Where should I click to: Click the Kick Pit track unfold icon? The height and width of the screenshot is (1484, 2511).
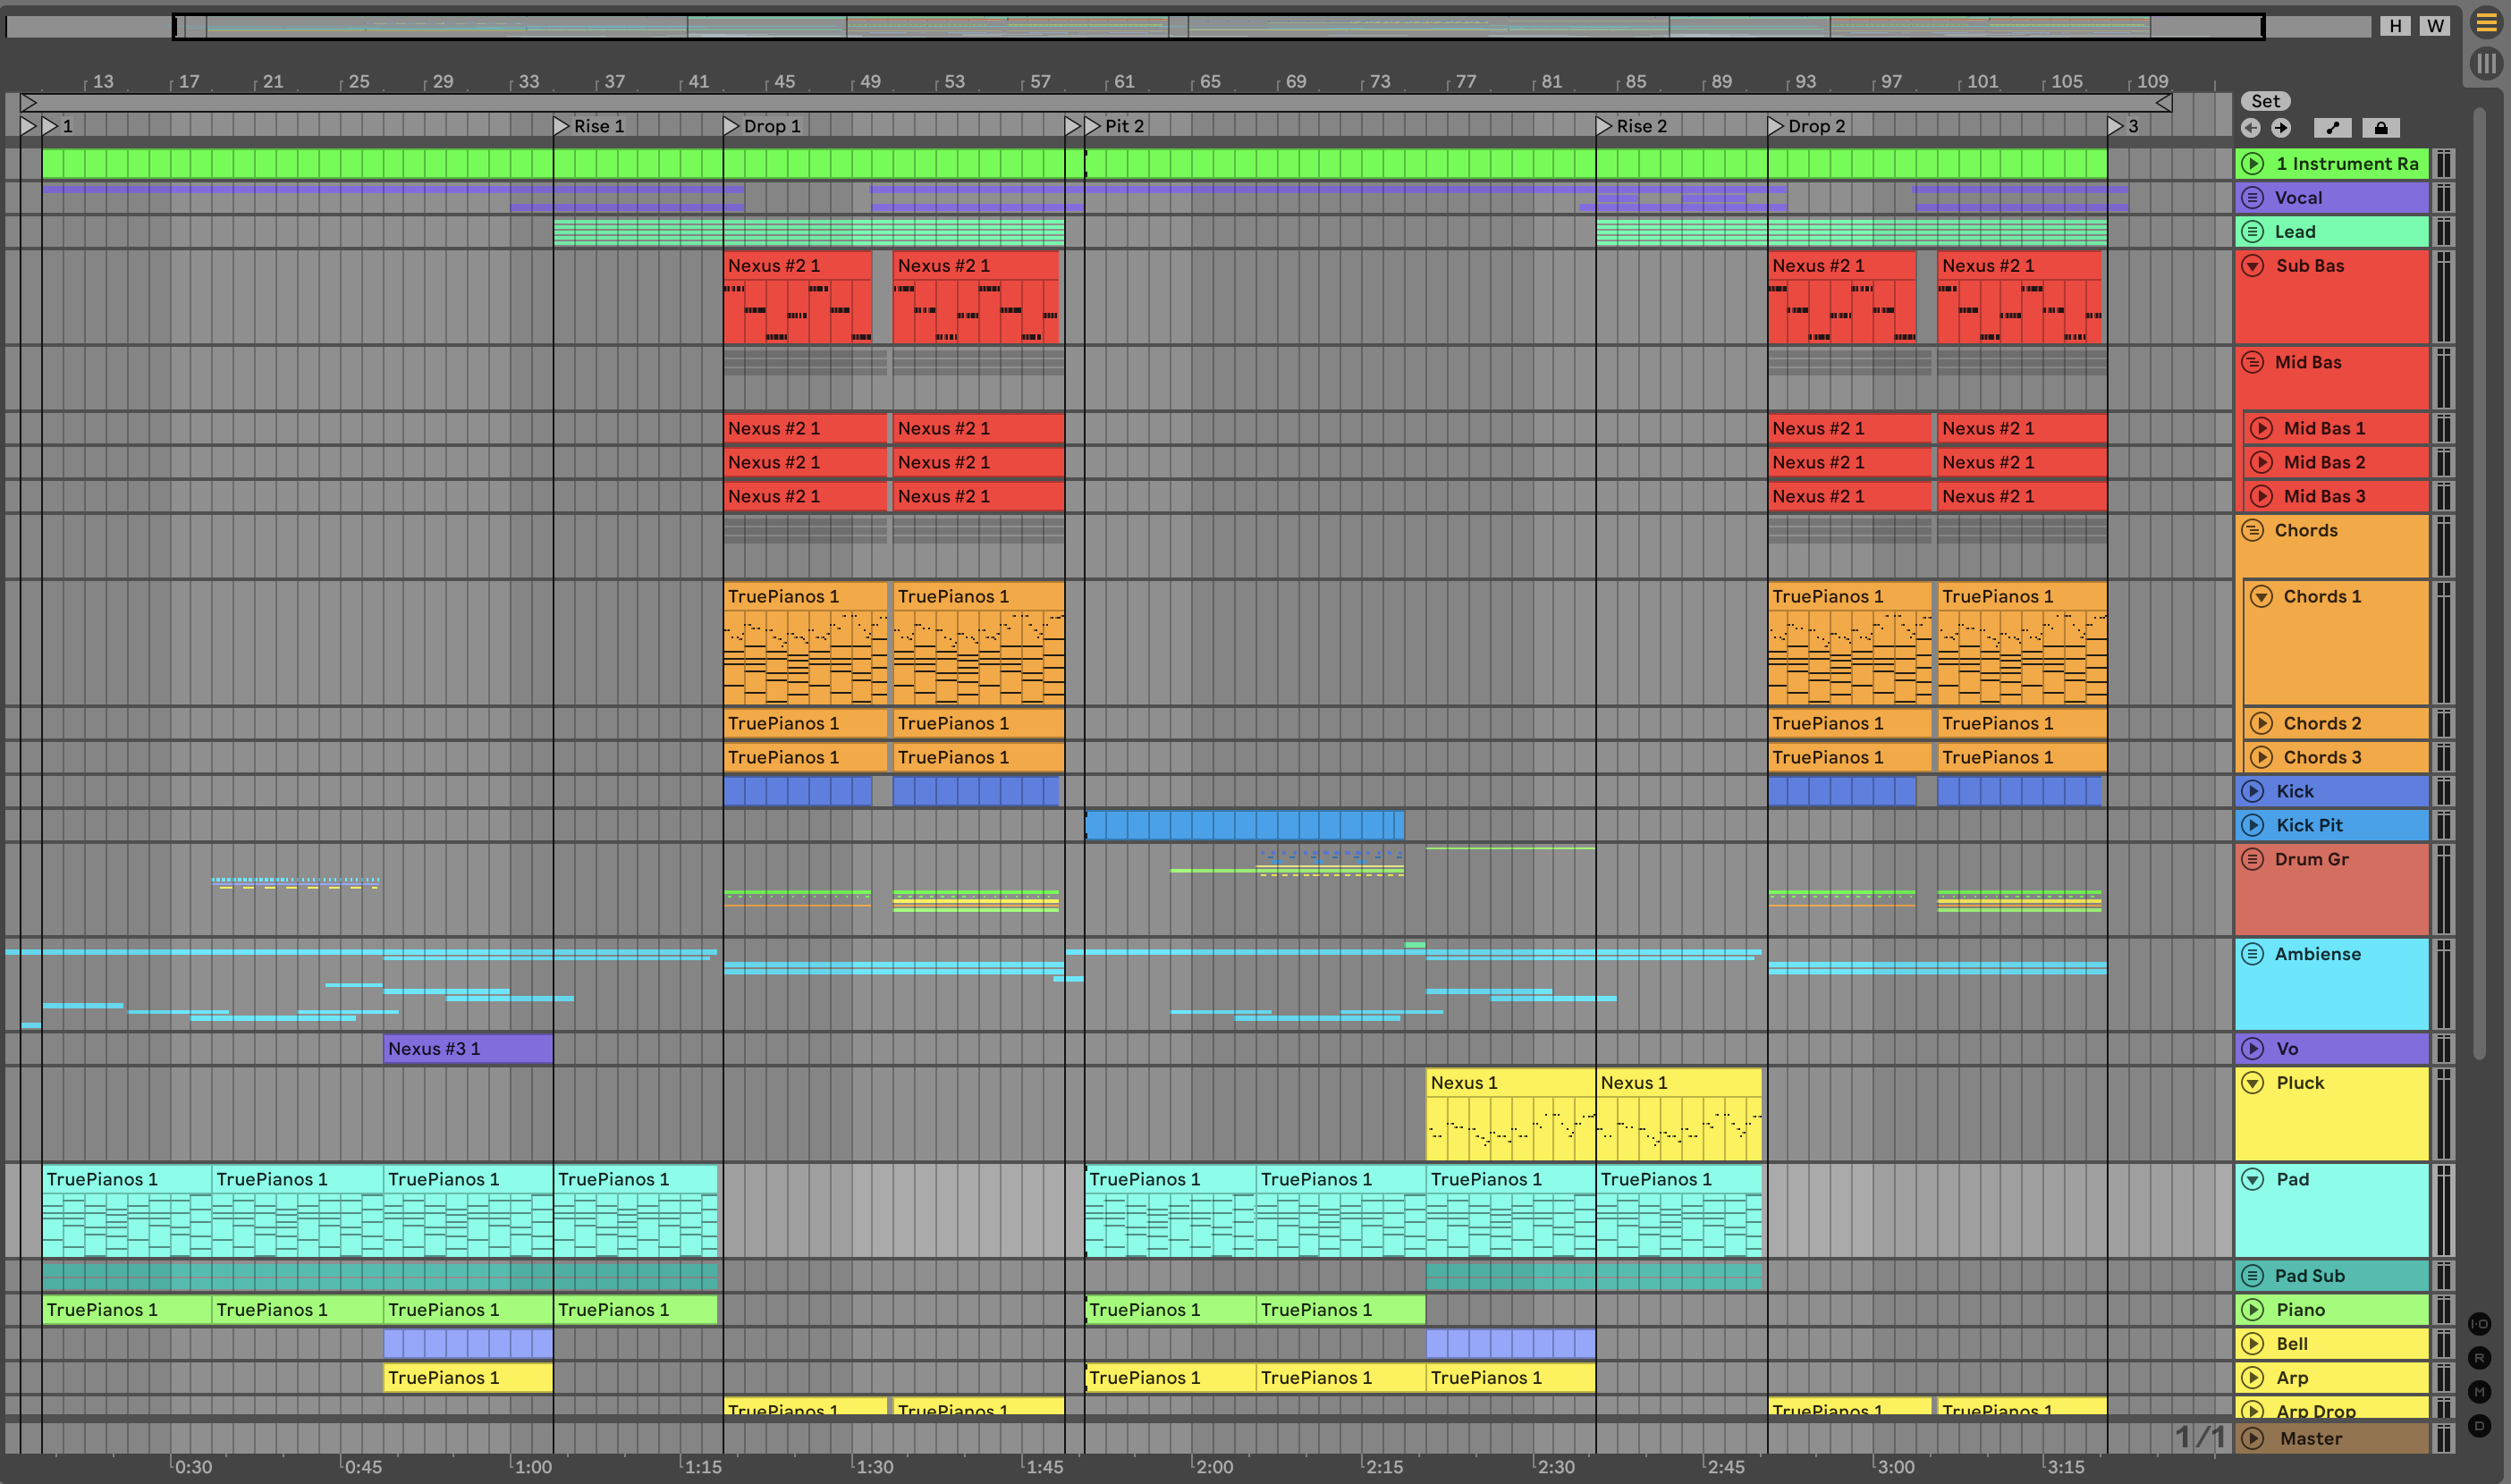pyautogui.click(x=2252, y=825)
